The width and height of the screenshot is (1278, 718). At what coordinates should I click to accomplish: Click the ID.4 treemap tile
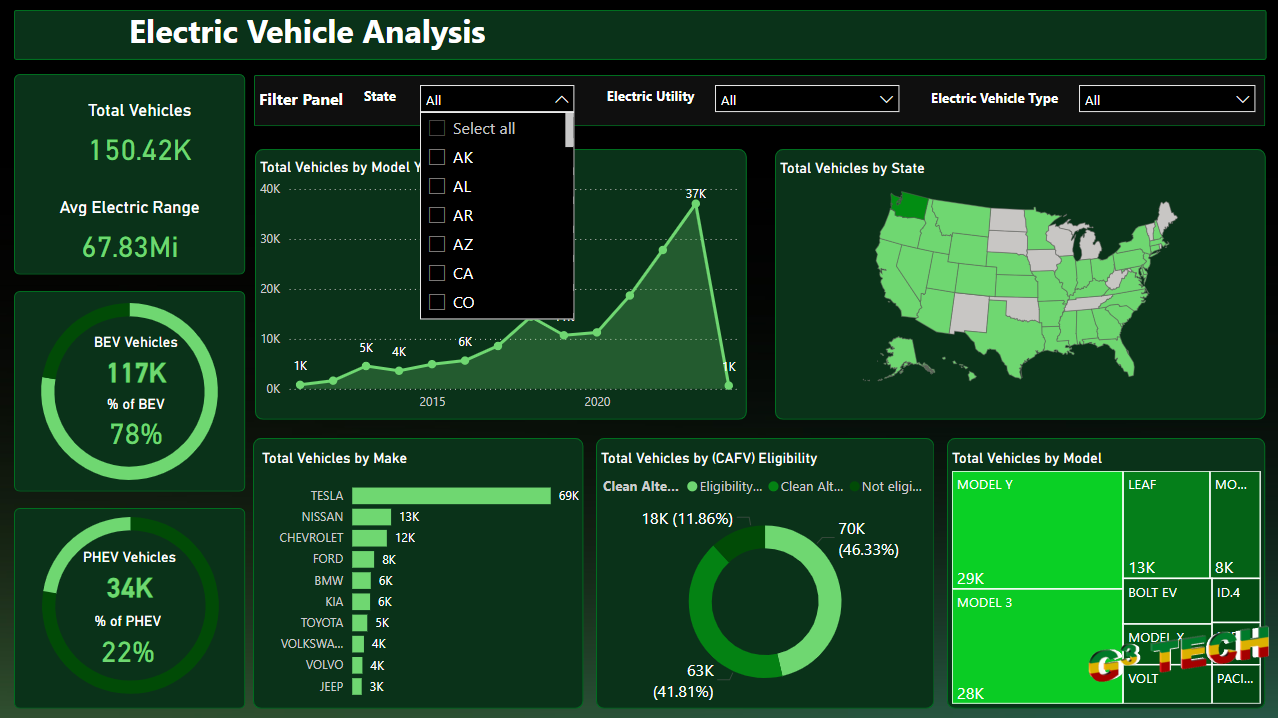point(1236,602)
